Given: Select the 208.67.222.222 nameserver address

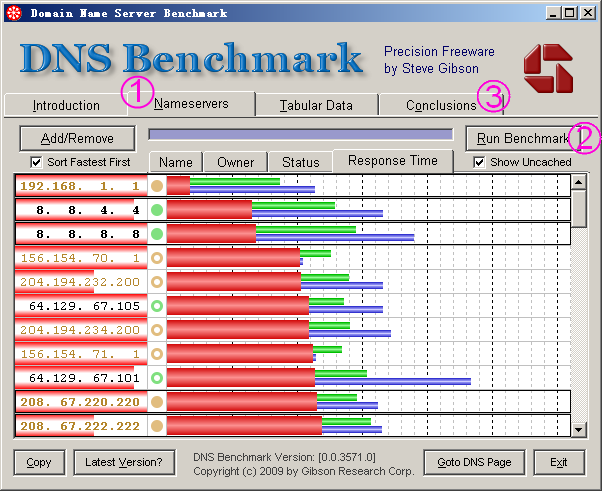Looking at the screenshot, I should pyautogui.click(x=81, y=426).
